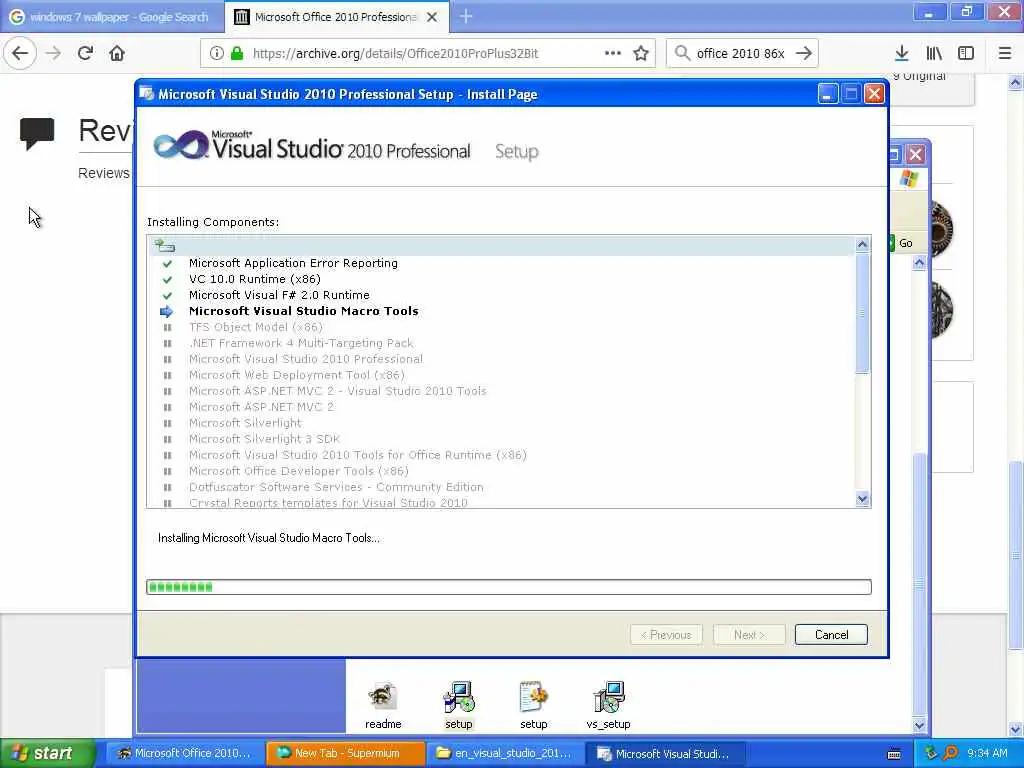This screenshot has height=768, width=1024.
Task: Open the browser library icon
Action: pos(934,53)
